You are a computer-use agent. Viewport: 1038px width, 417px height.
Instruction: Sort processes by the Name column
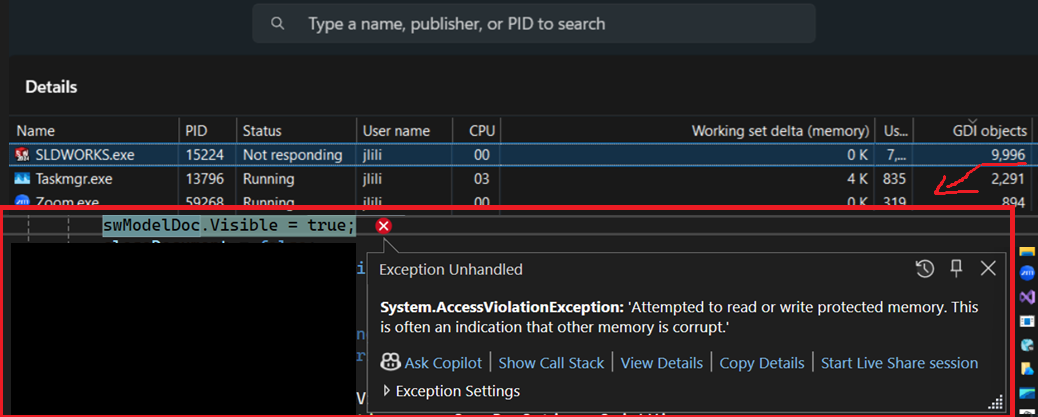pos(36,131)
